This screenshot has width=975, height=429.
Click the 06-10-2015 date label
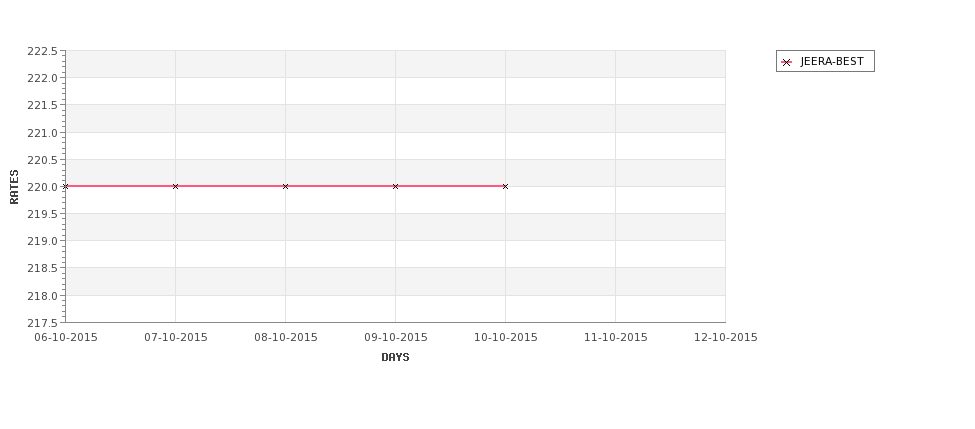coord(66,337)
